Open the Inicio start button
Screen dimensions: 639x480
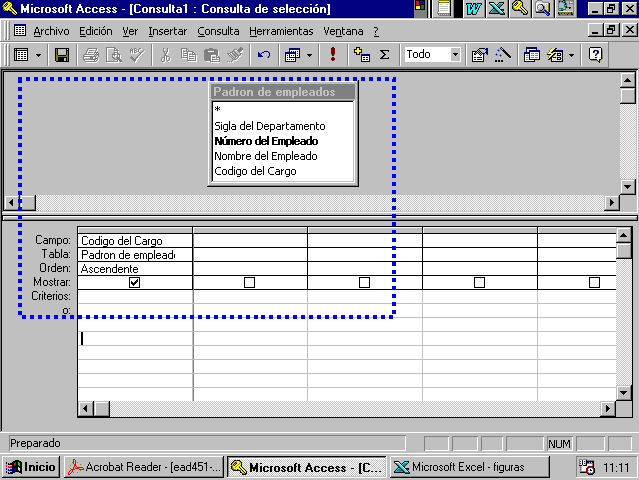[x=31, y=467]
